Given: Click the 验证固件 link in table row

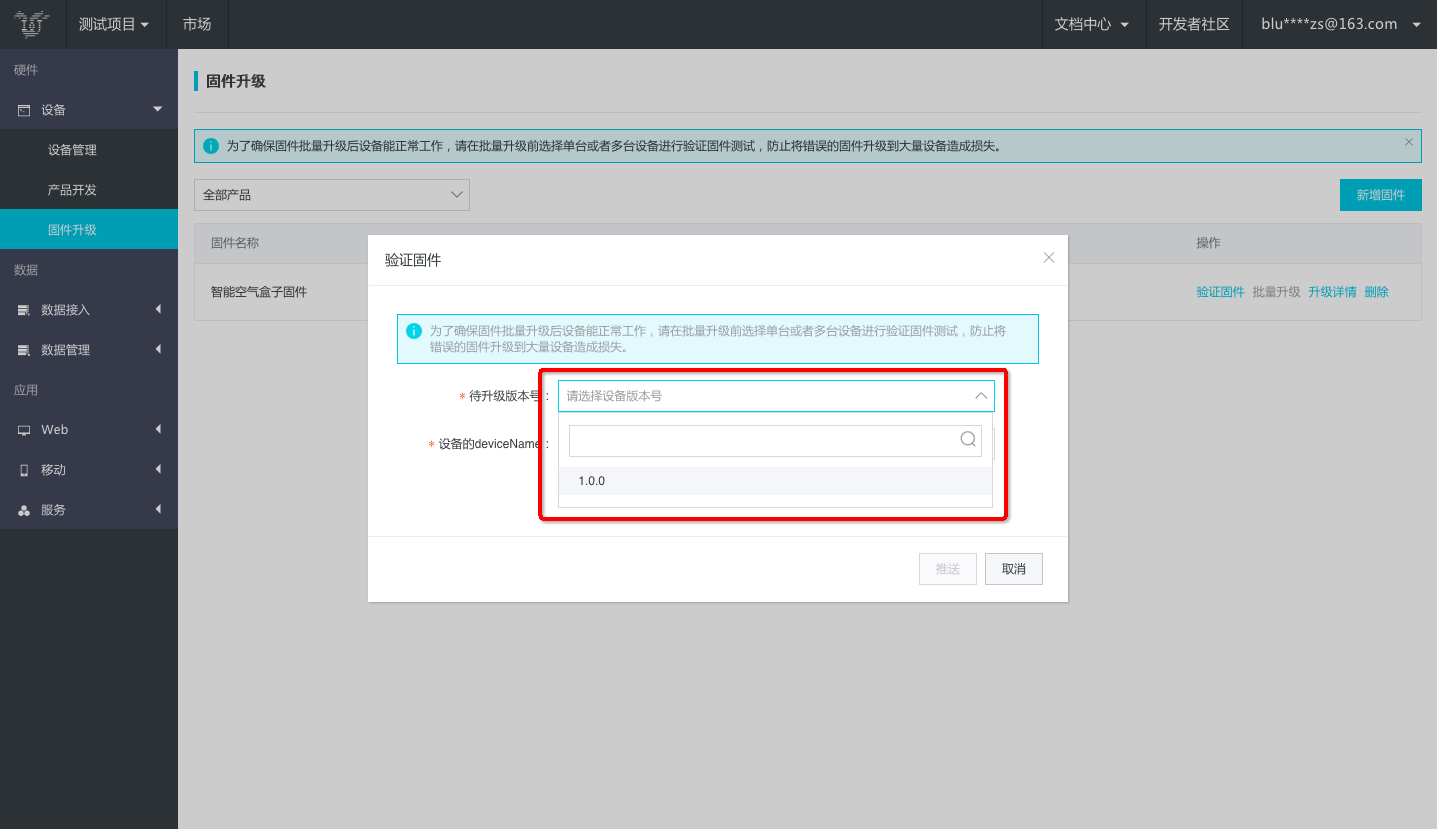Looking at the screenshot, I should point(1220,292).
